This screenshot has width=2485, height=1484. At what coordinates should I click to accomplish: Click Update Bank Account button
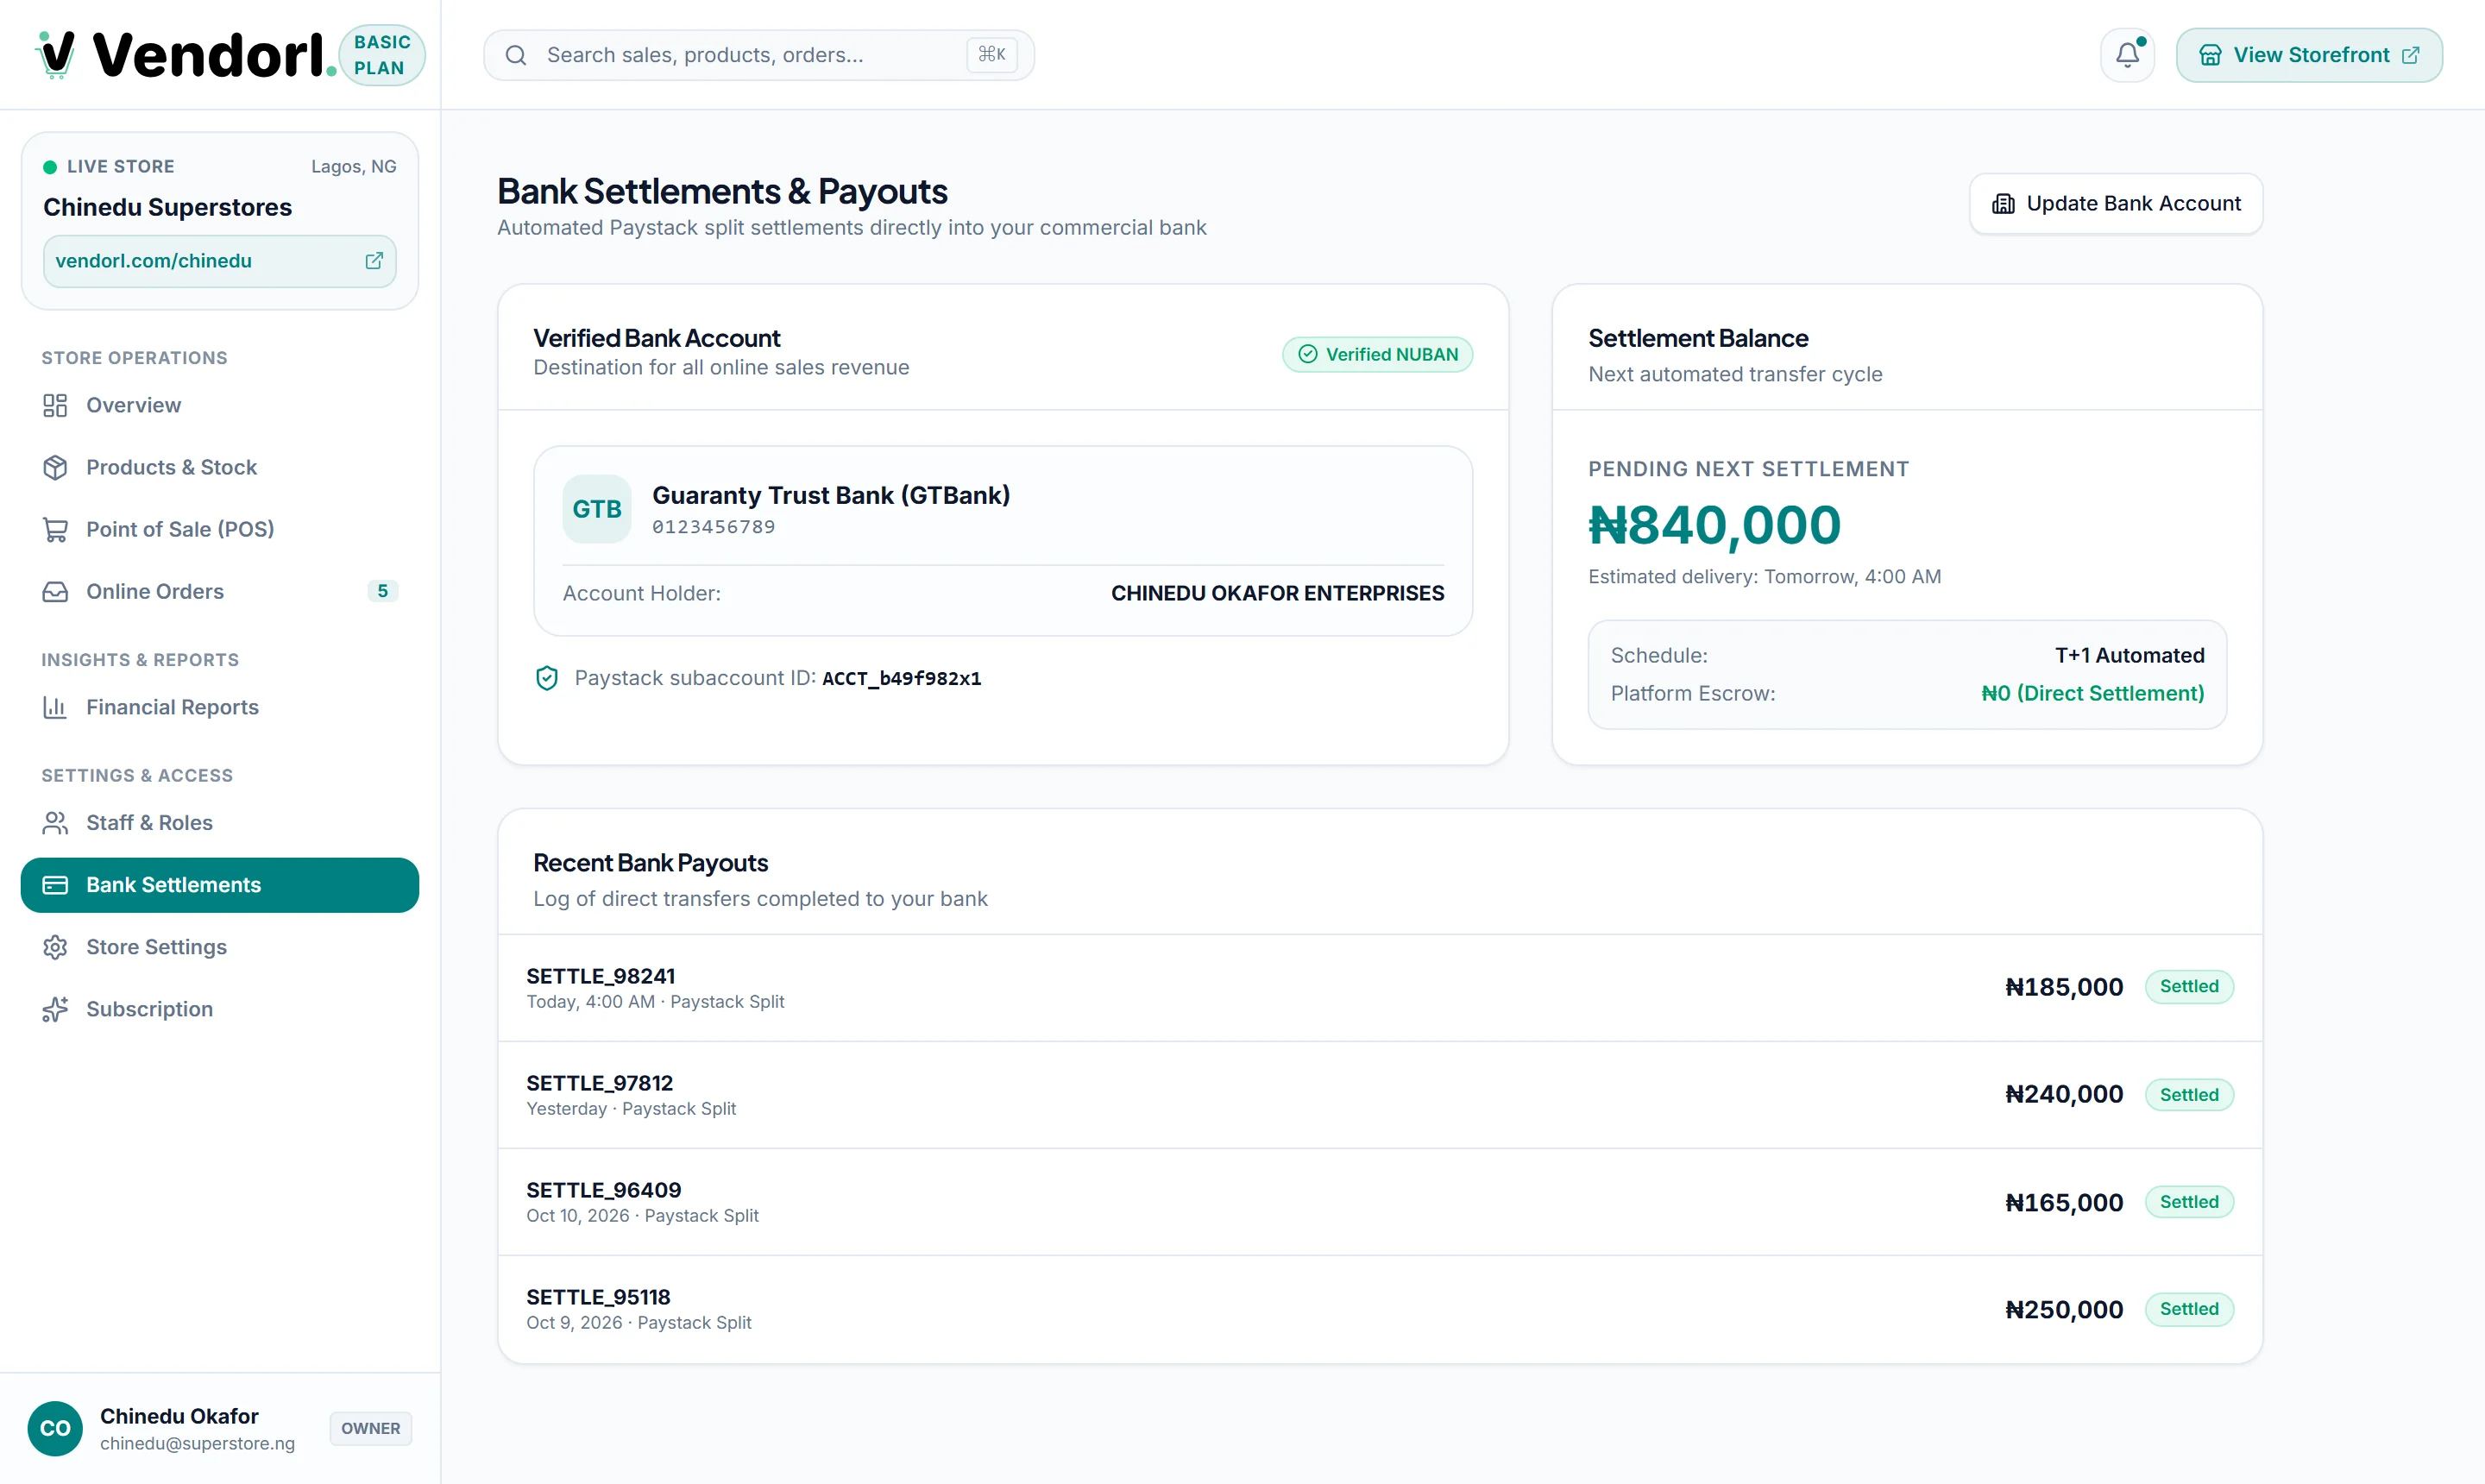(2116, 204)
